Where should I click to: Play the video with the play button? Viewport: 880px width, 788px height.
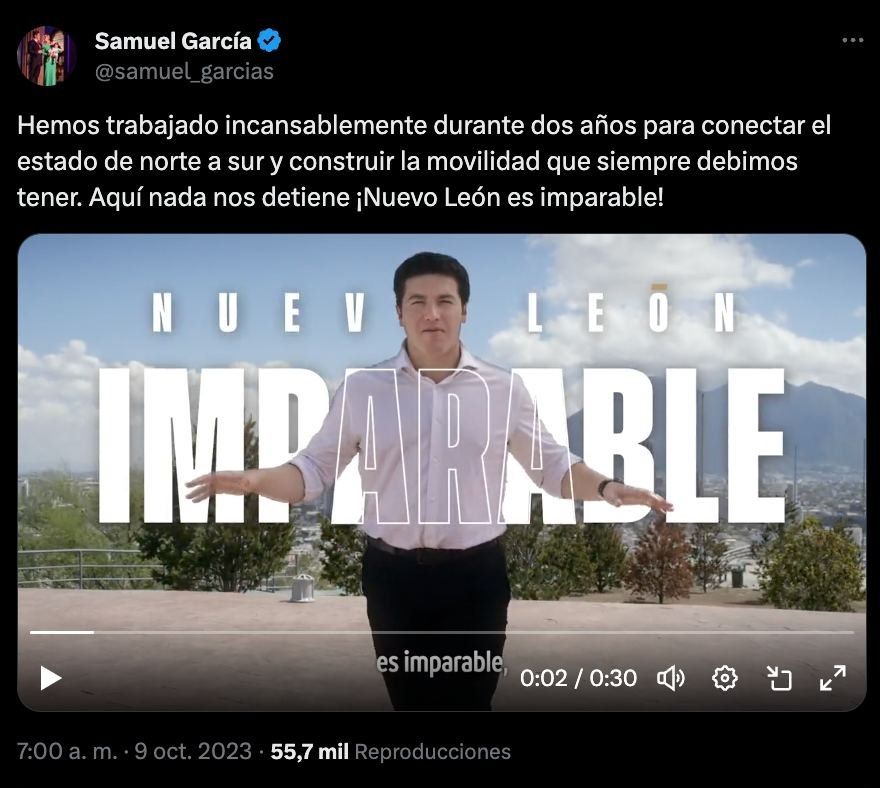click(51, 678)
